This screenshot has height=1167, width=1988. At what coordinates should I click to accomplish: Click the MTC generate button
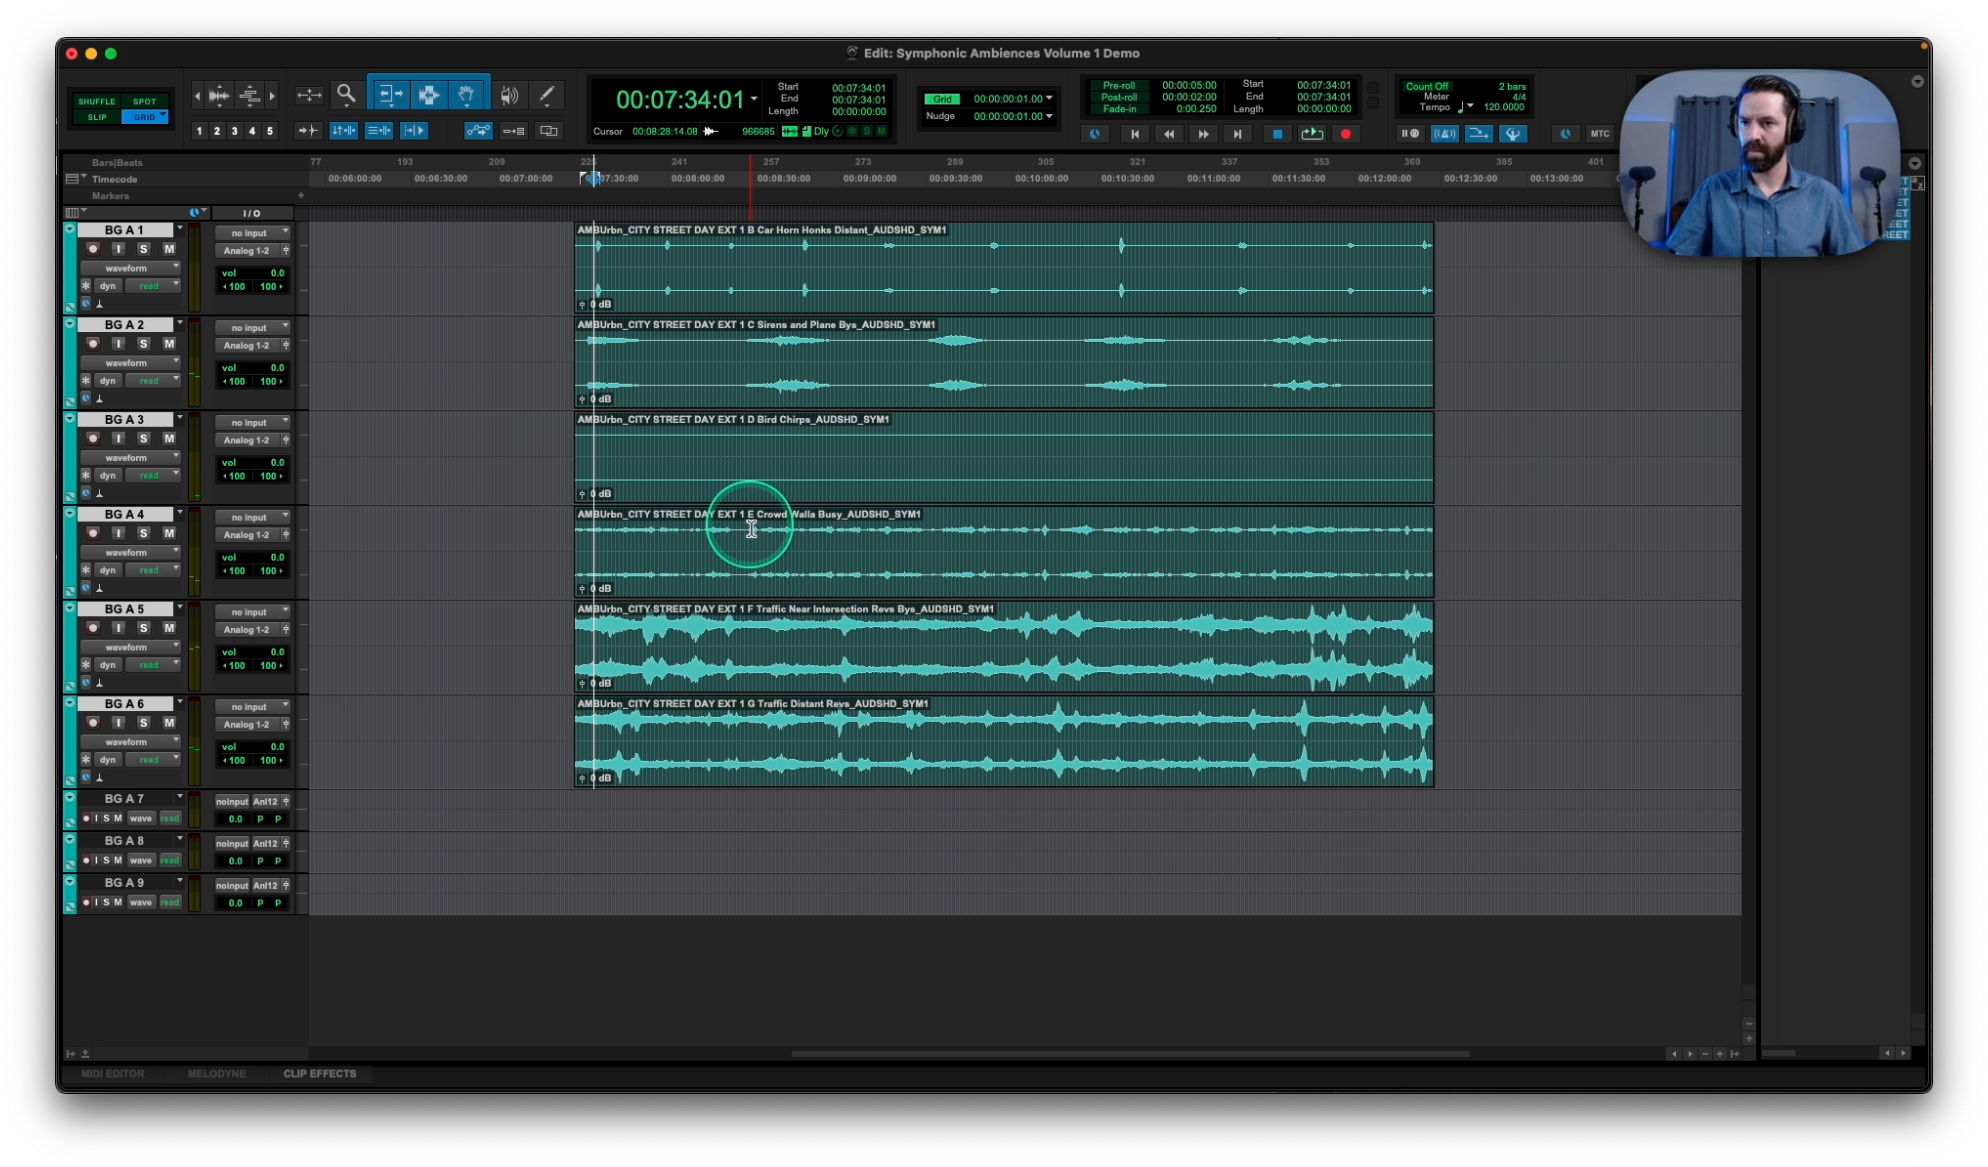pyautogui.click(x=1600, y=134)
